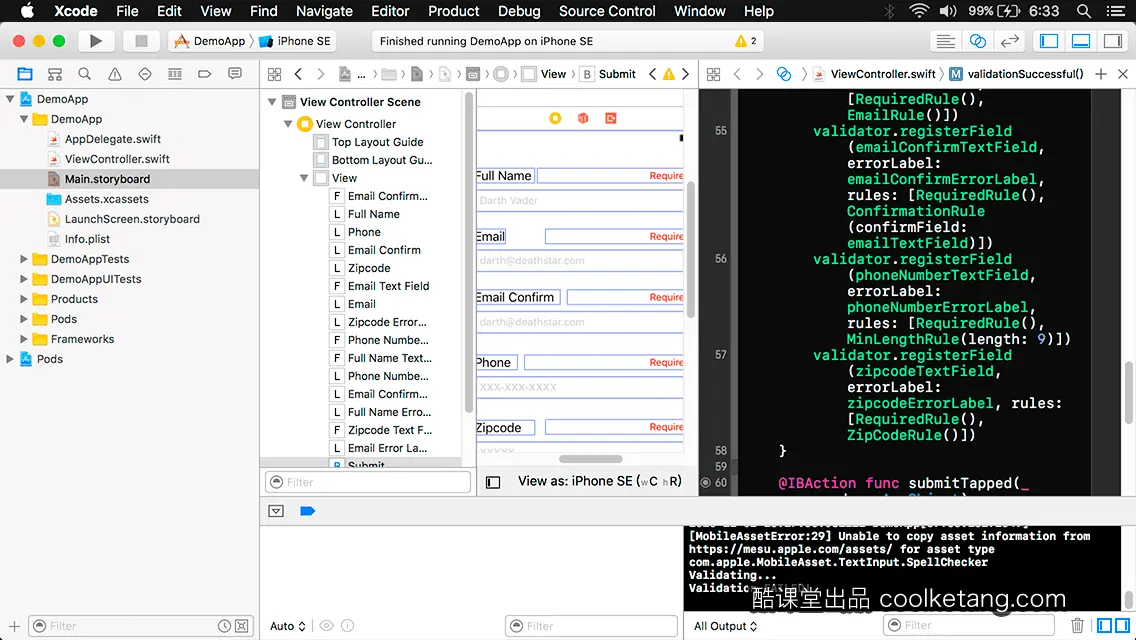Screen dimensions: 1136x640
Task: Toggle source-control status filter icon
Action: tap(242, 626)
